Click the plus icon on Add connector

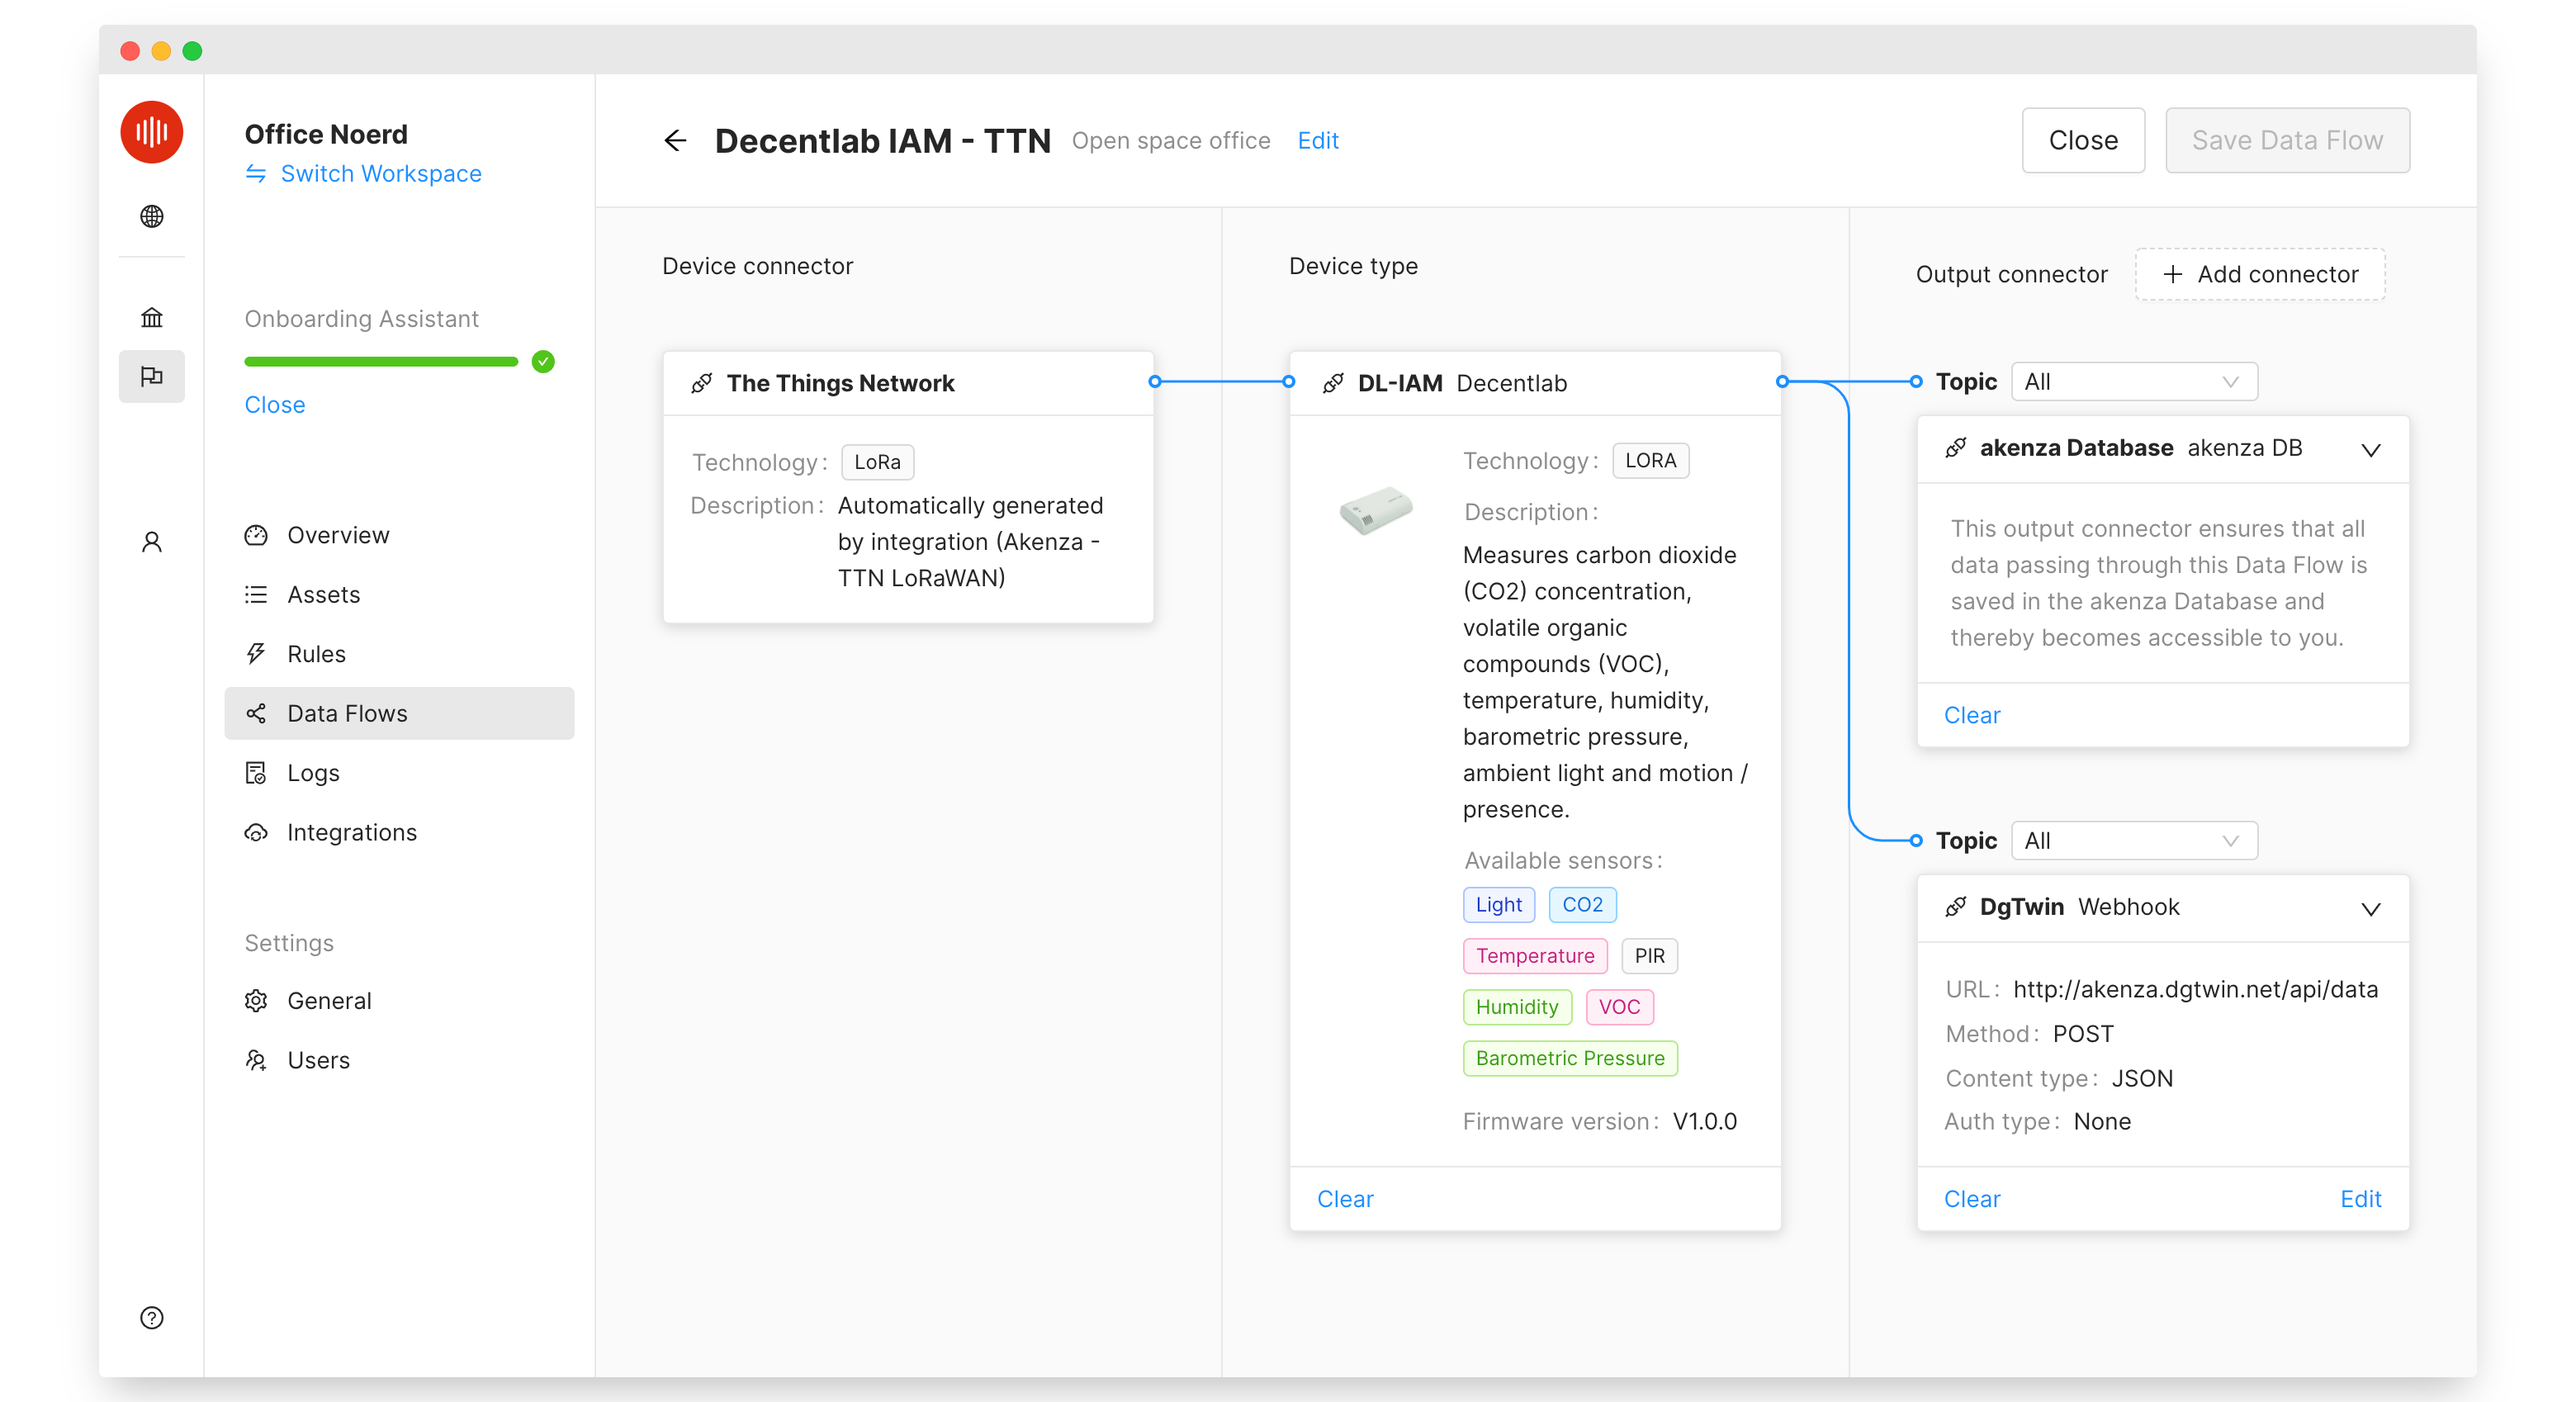(x=2173, y=274)
